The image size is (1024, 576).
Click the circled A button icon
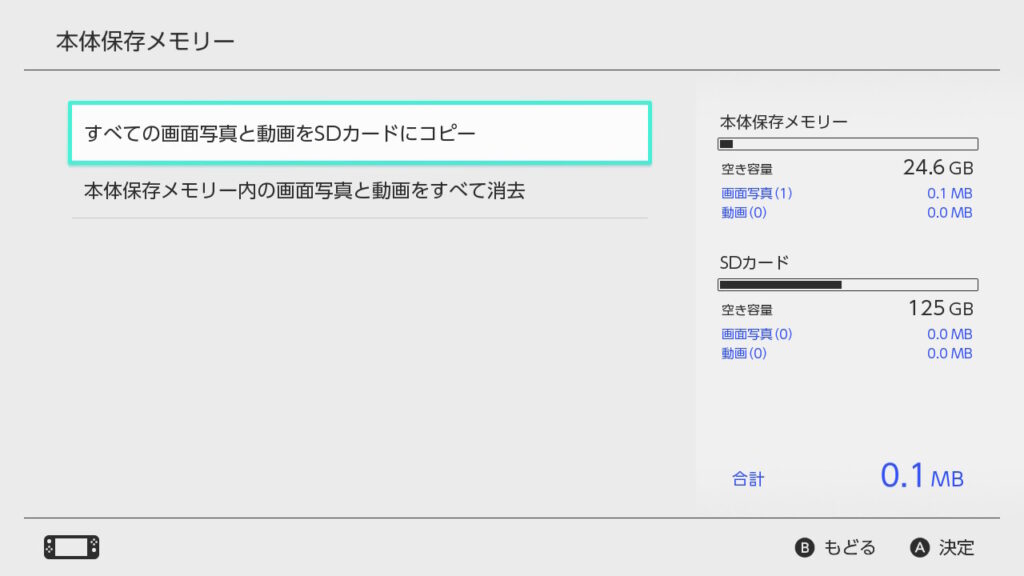pyautogui.click(x=920, y=547)
